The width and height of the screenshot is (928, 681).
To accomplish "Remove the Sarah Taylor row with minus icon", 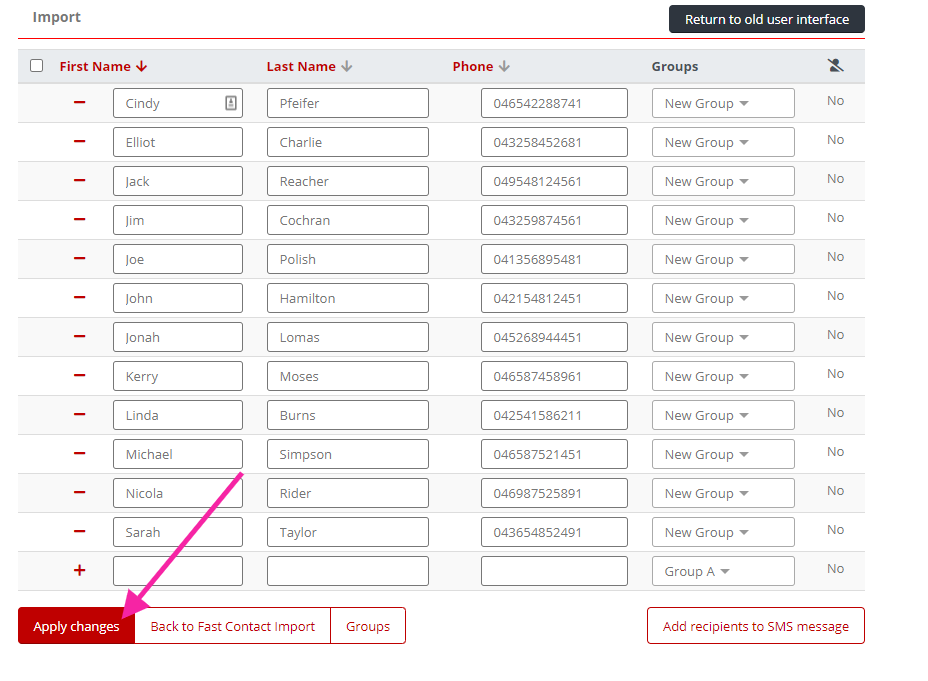I will [79, 531].
